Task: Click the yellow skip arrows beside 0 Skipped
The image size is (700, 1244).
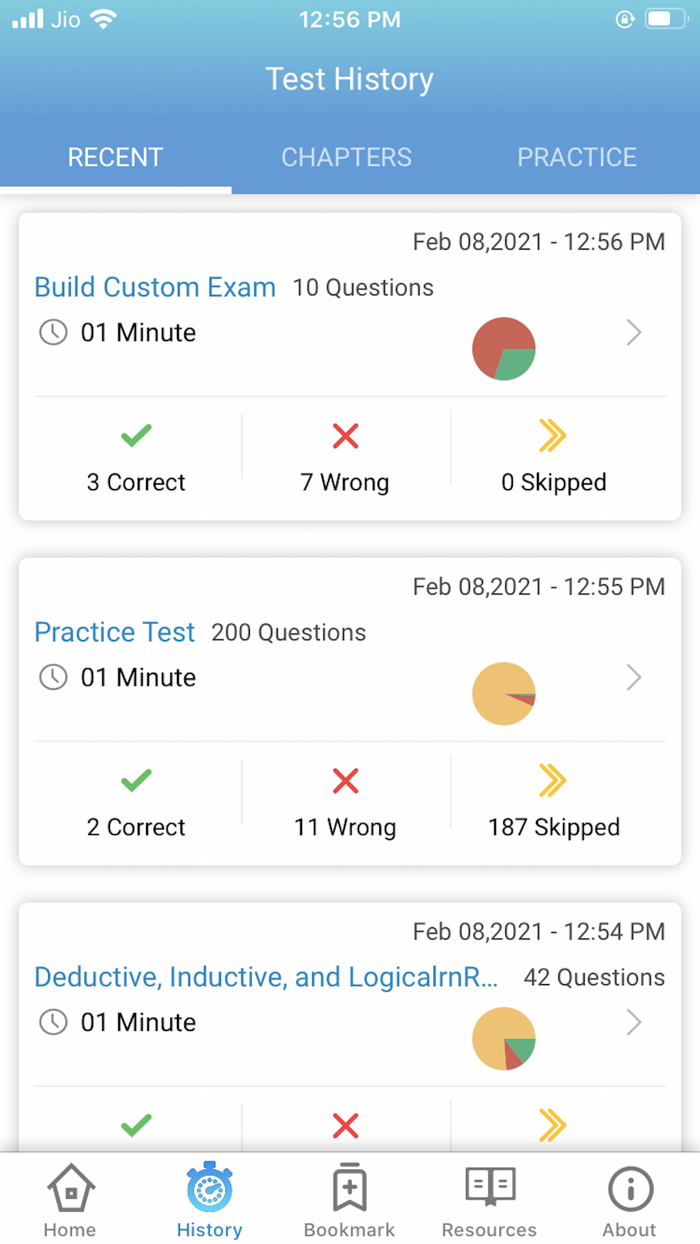Action: pyautogui.click(x=554, y=435)
